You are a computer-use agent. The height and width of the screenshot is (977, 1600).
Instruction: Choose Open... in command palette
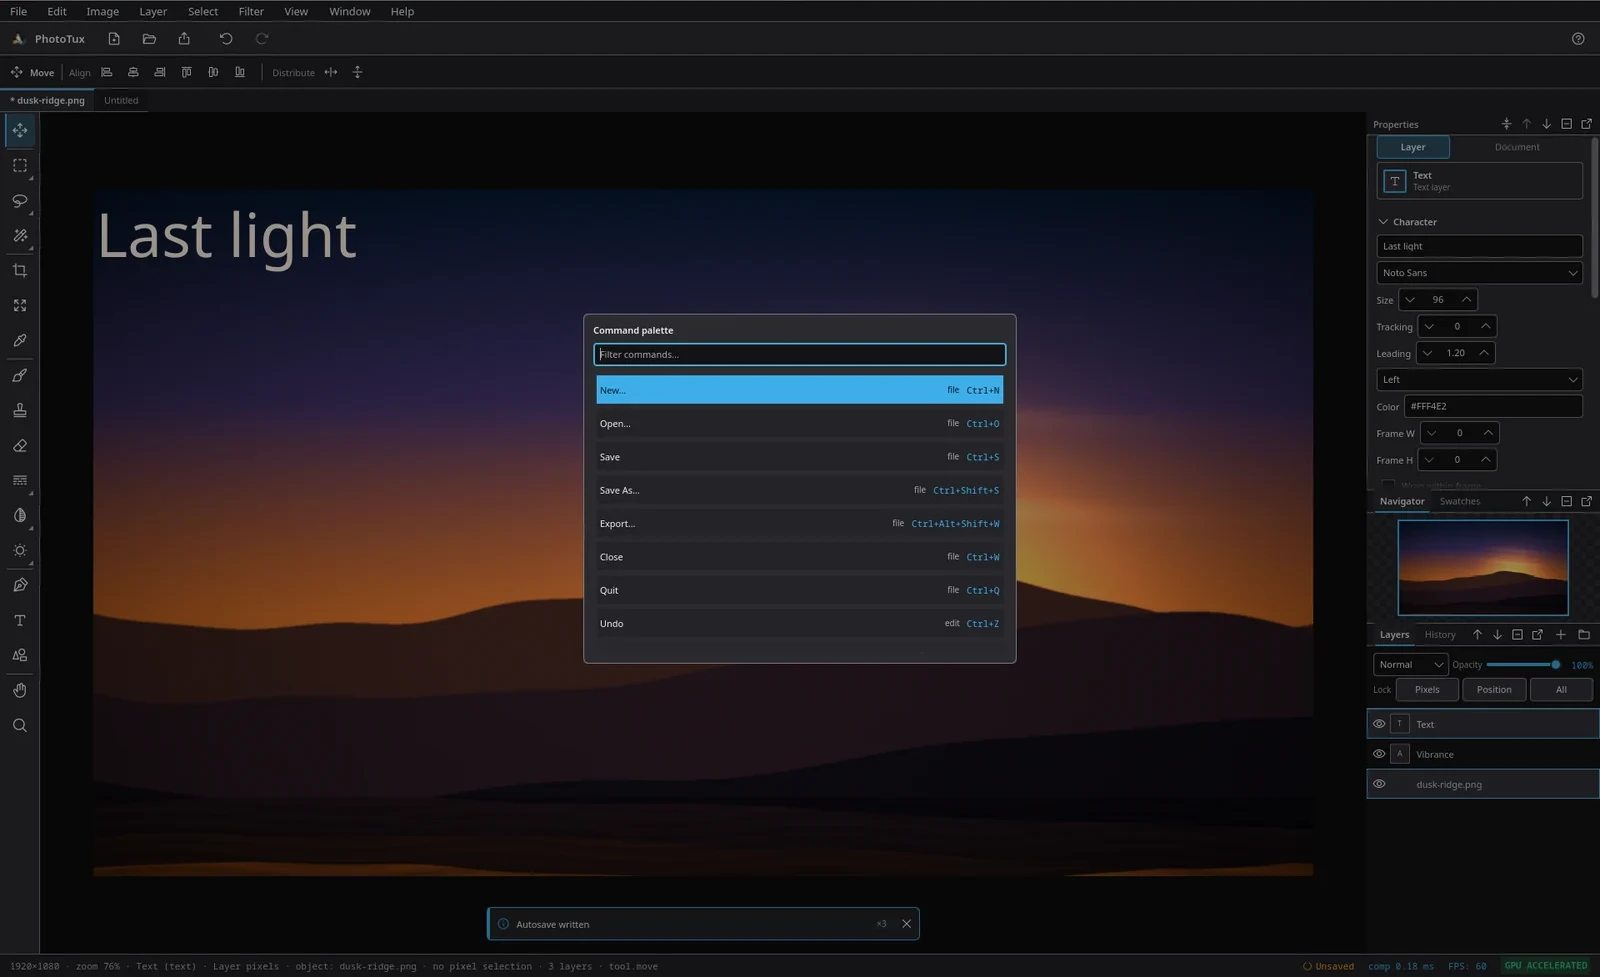(800, 423)
